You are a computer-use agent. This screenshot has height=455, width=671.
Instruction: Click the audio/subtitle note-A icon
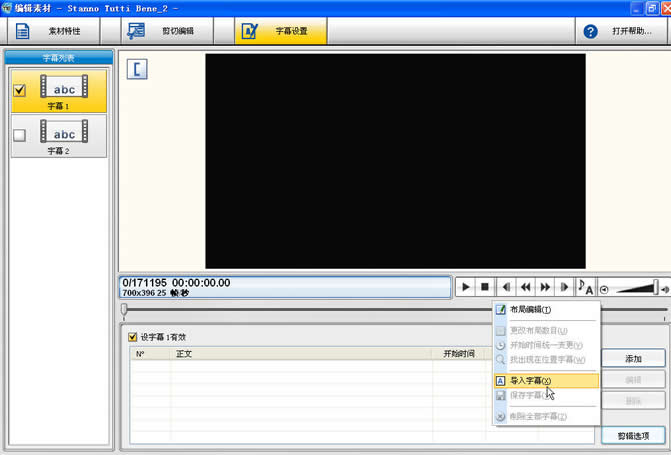tap(585, 287)
